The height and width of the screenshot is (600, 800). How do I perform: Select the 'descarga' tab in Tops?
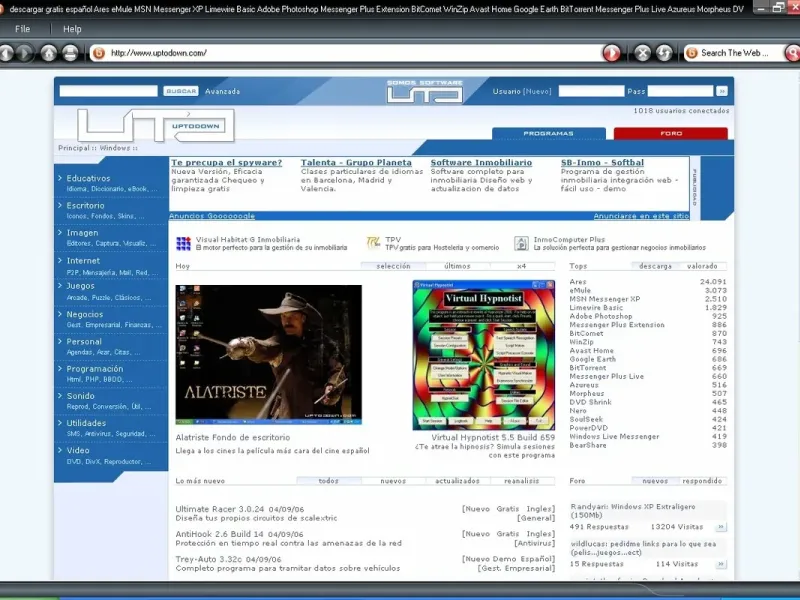(x=655, y=266)
